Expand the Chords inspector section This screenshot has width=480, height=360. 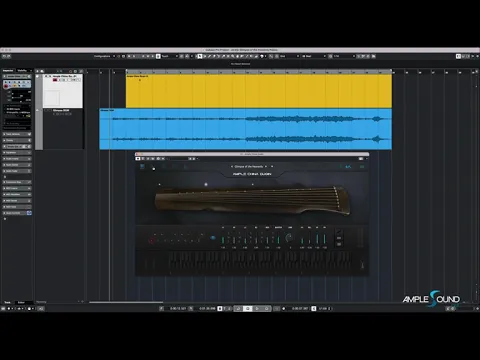tap(17, 140)
